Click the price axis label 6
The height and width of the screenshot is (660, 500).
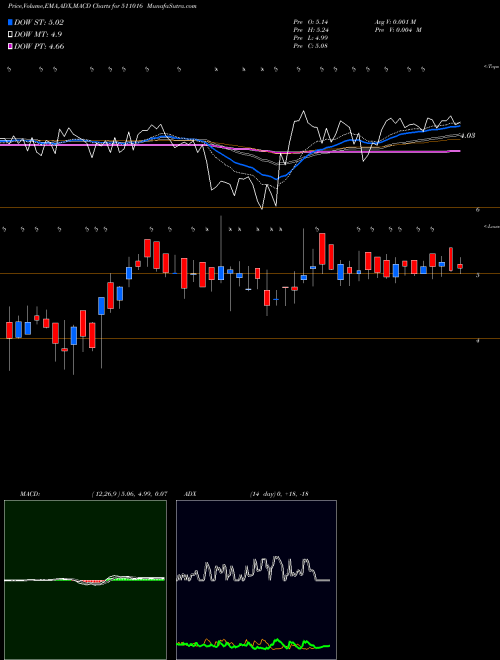coord(478,210)
